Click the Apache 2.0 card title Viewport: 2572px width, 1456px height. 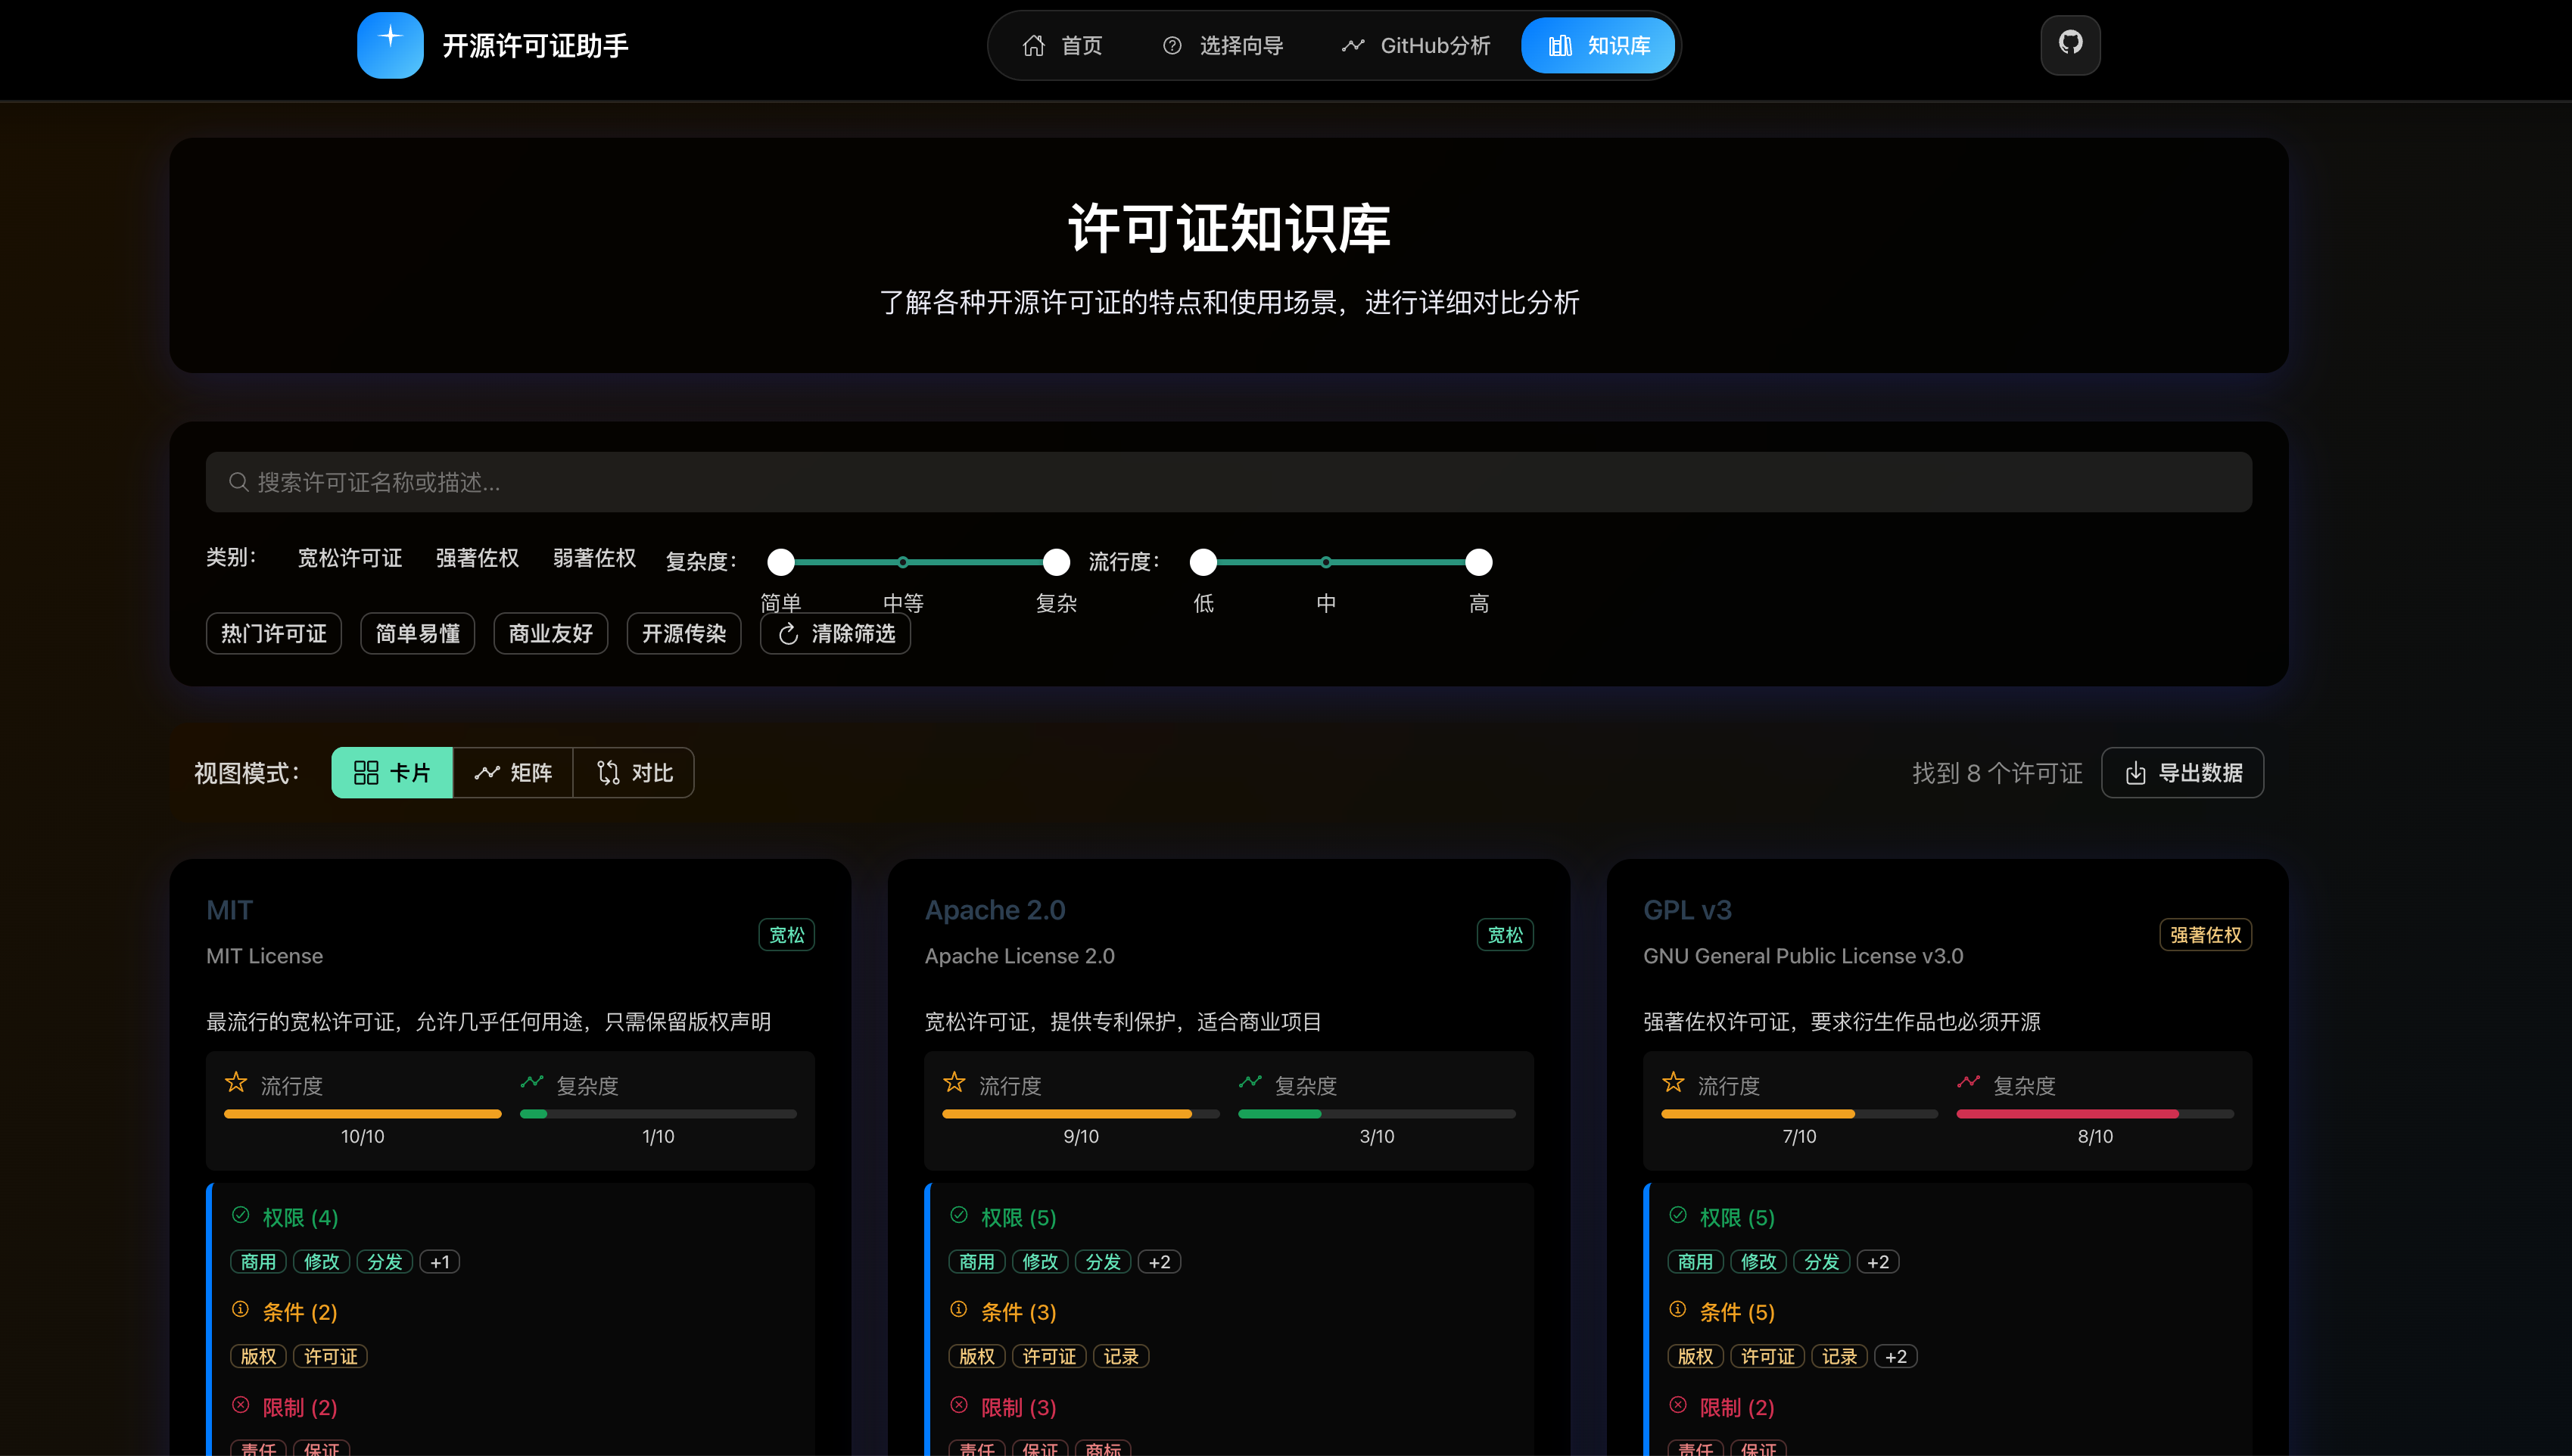click(x=995, y=910)
